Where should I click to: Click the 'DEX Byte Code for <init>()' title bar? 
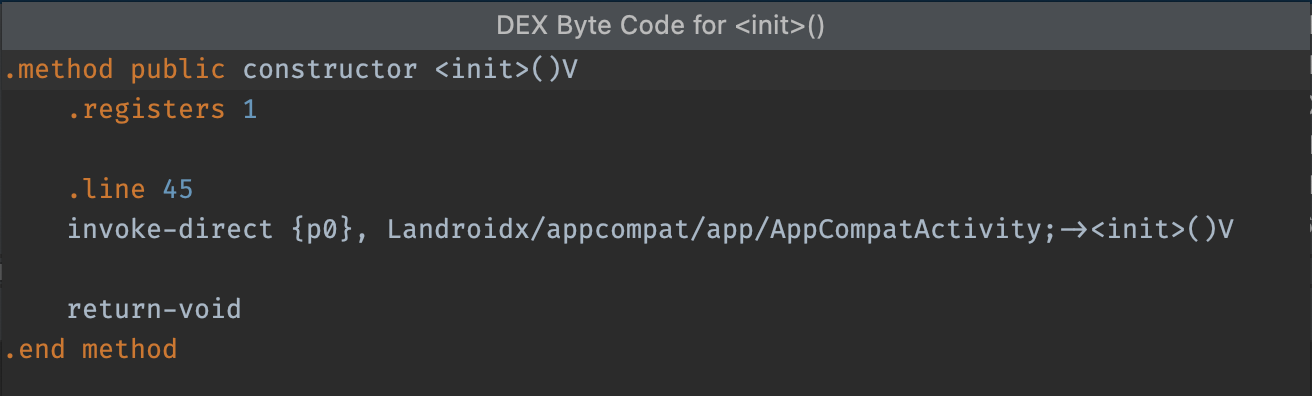point(656,26)
